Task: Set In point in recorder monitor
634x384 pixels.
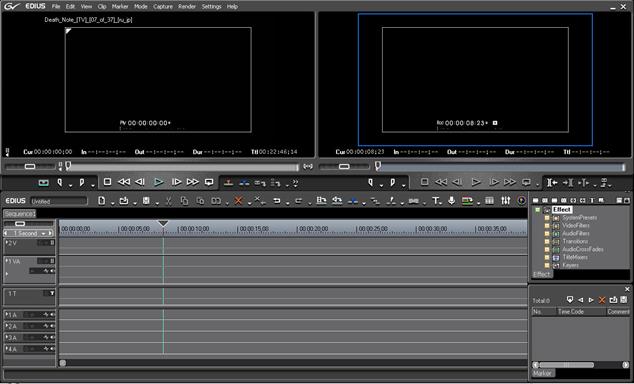Action: 370,183
